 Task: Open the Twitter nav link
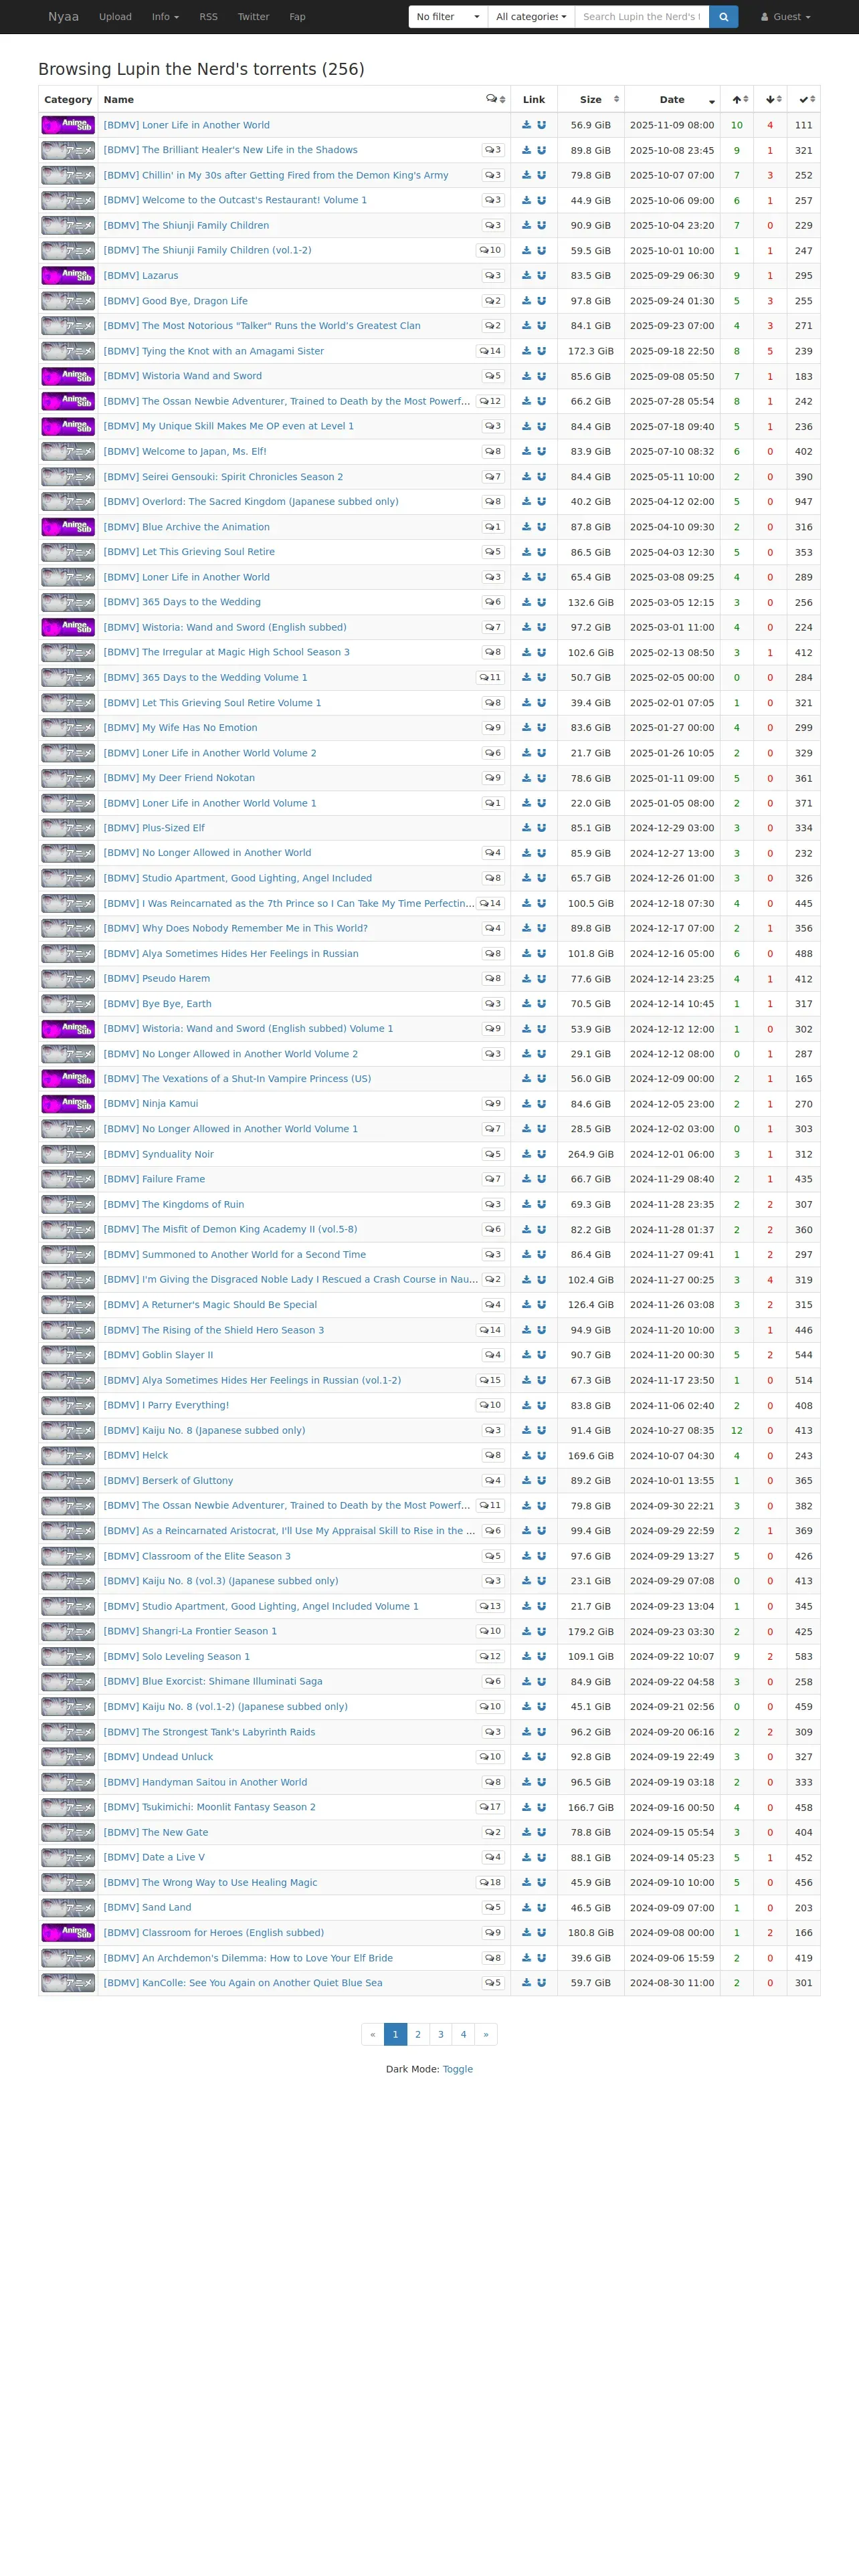click(253, 17)
